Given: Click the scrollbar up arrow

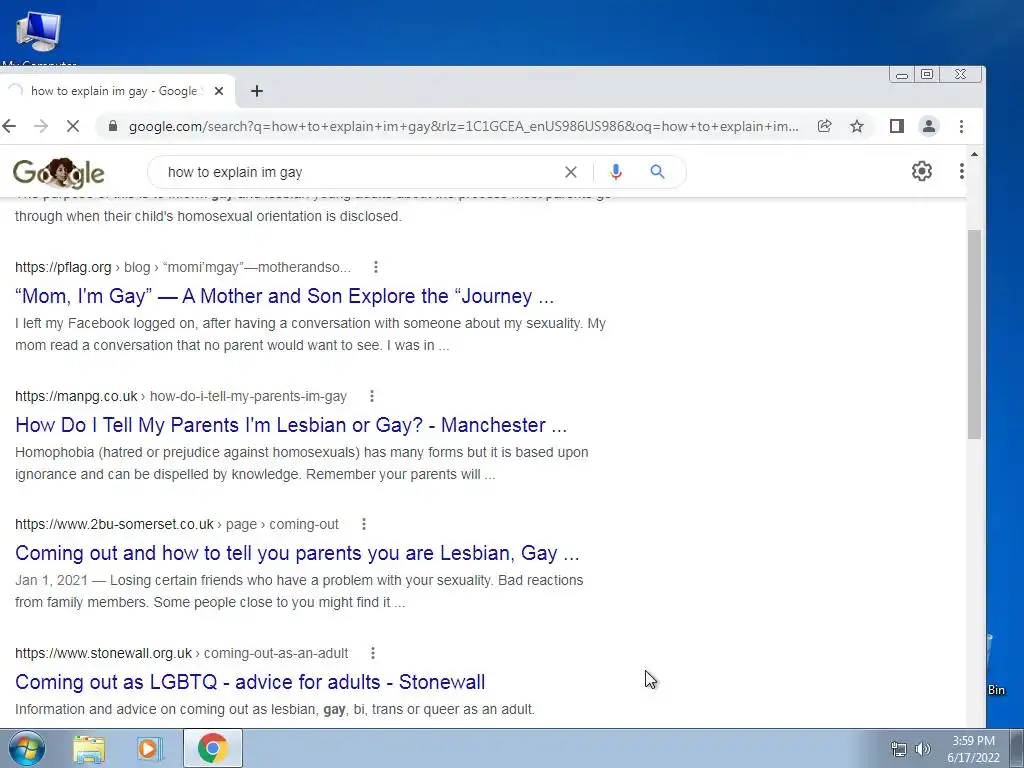Looking at the screenshot, I should (974, 155).
